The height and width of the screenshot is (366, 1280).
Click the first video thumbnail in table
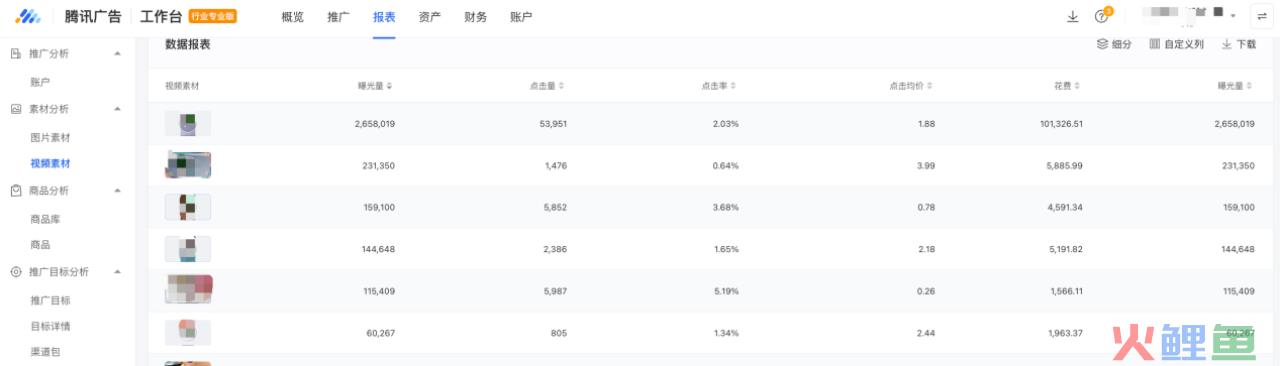tap(188, 124)
